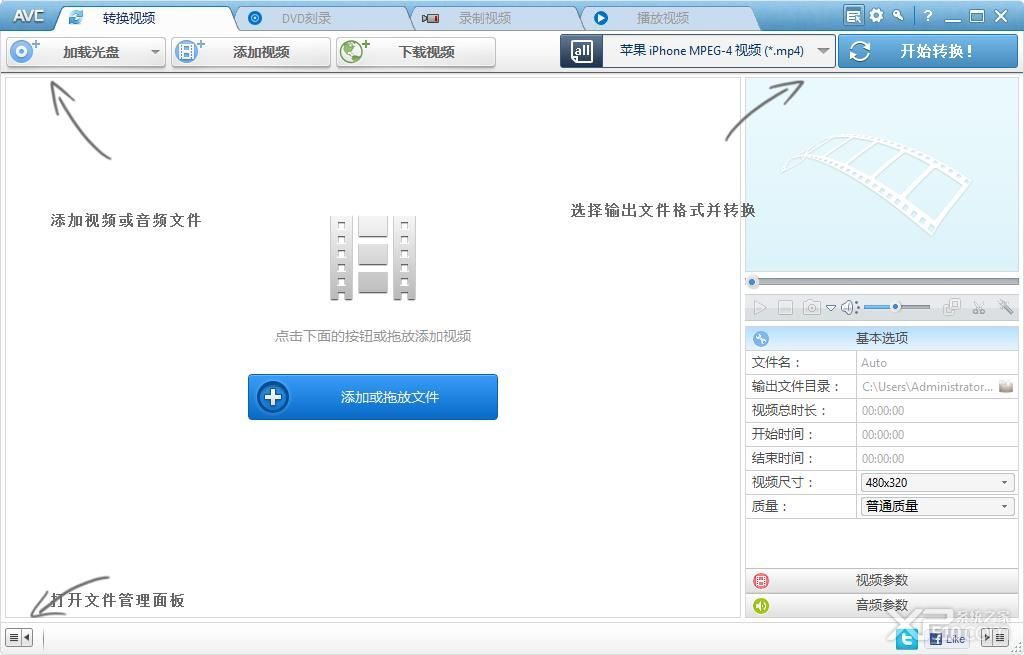The image size is (1024, 655).
Task: Expand the 音频参数 section
Action: pos(882,605)
